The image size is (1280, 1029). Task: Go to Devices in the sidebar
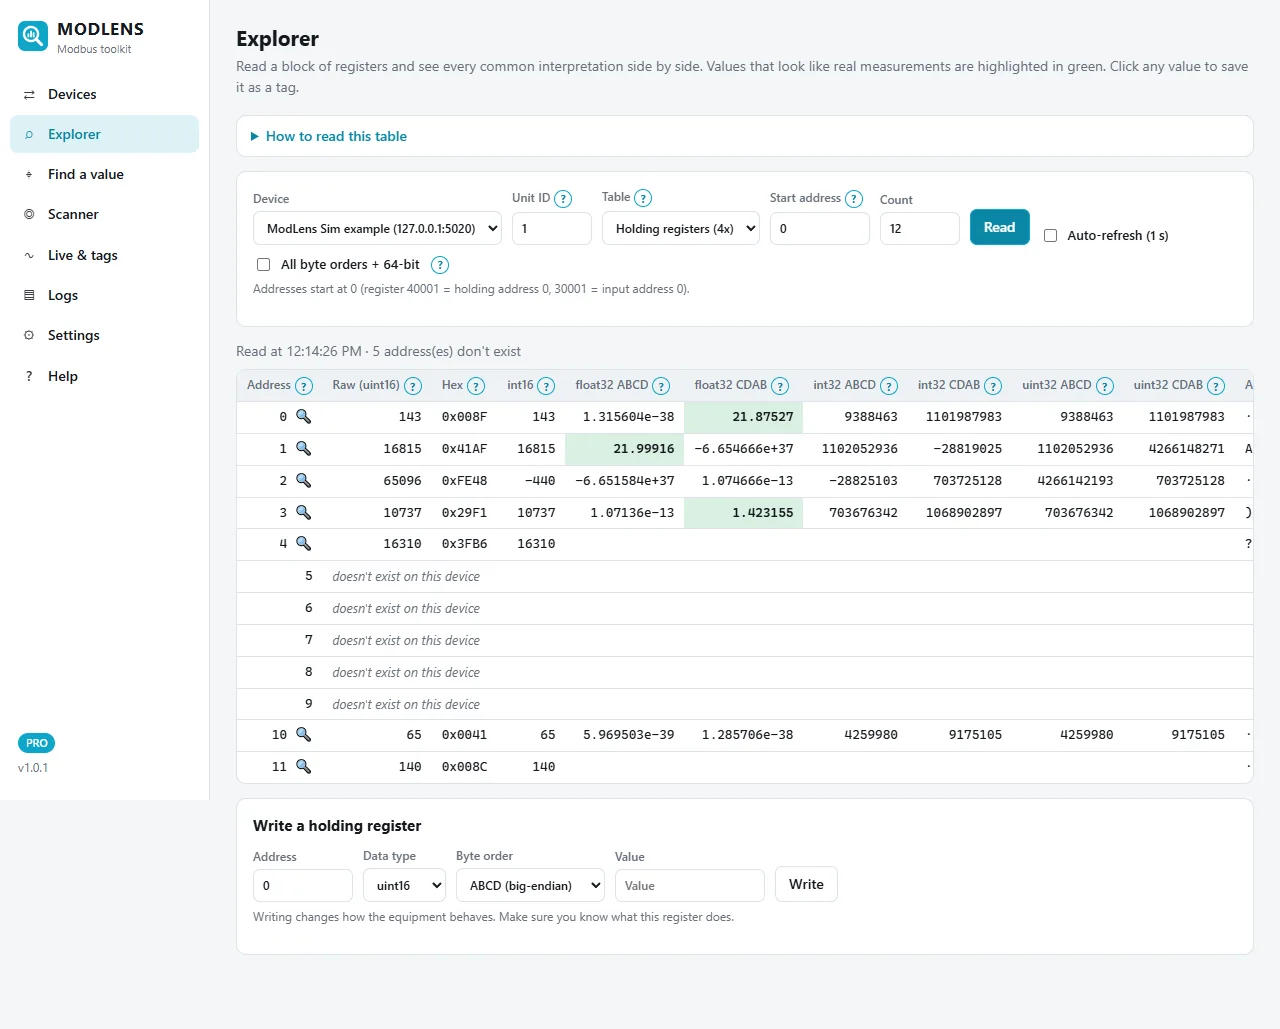click(104, 94)
